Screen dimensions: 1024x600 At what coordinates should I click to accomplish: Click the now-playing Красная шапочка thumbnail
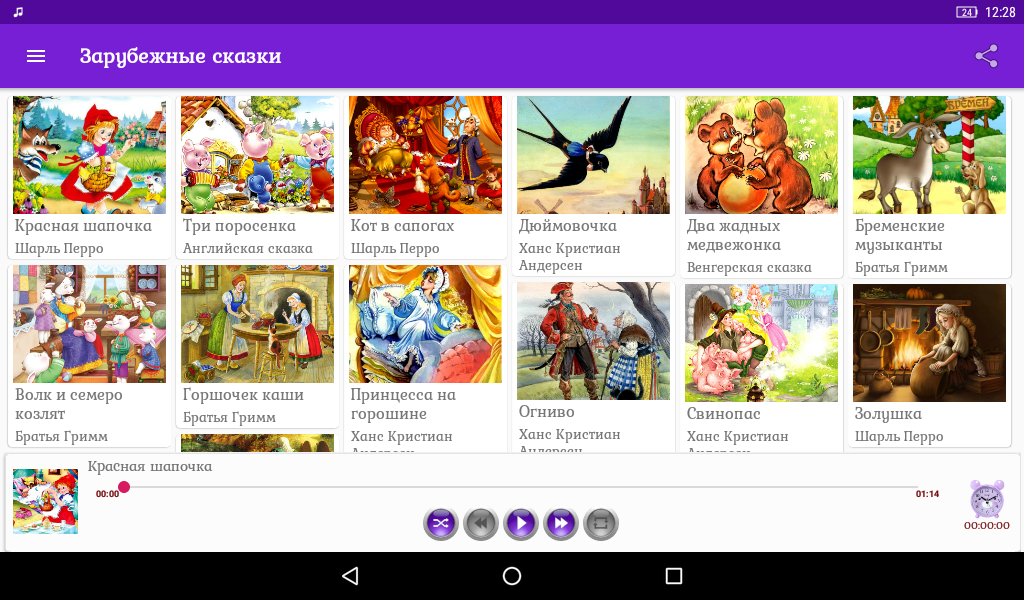point(45,501)
